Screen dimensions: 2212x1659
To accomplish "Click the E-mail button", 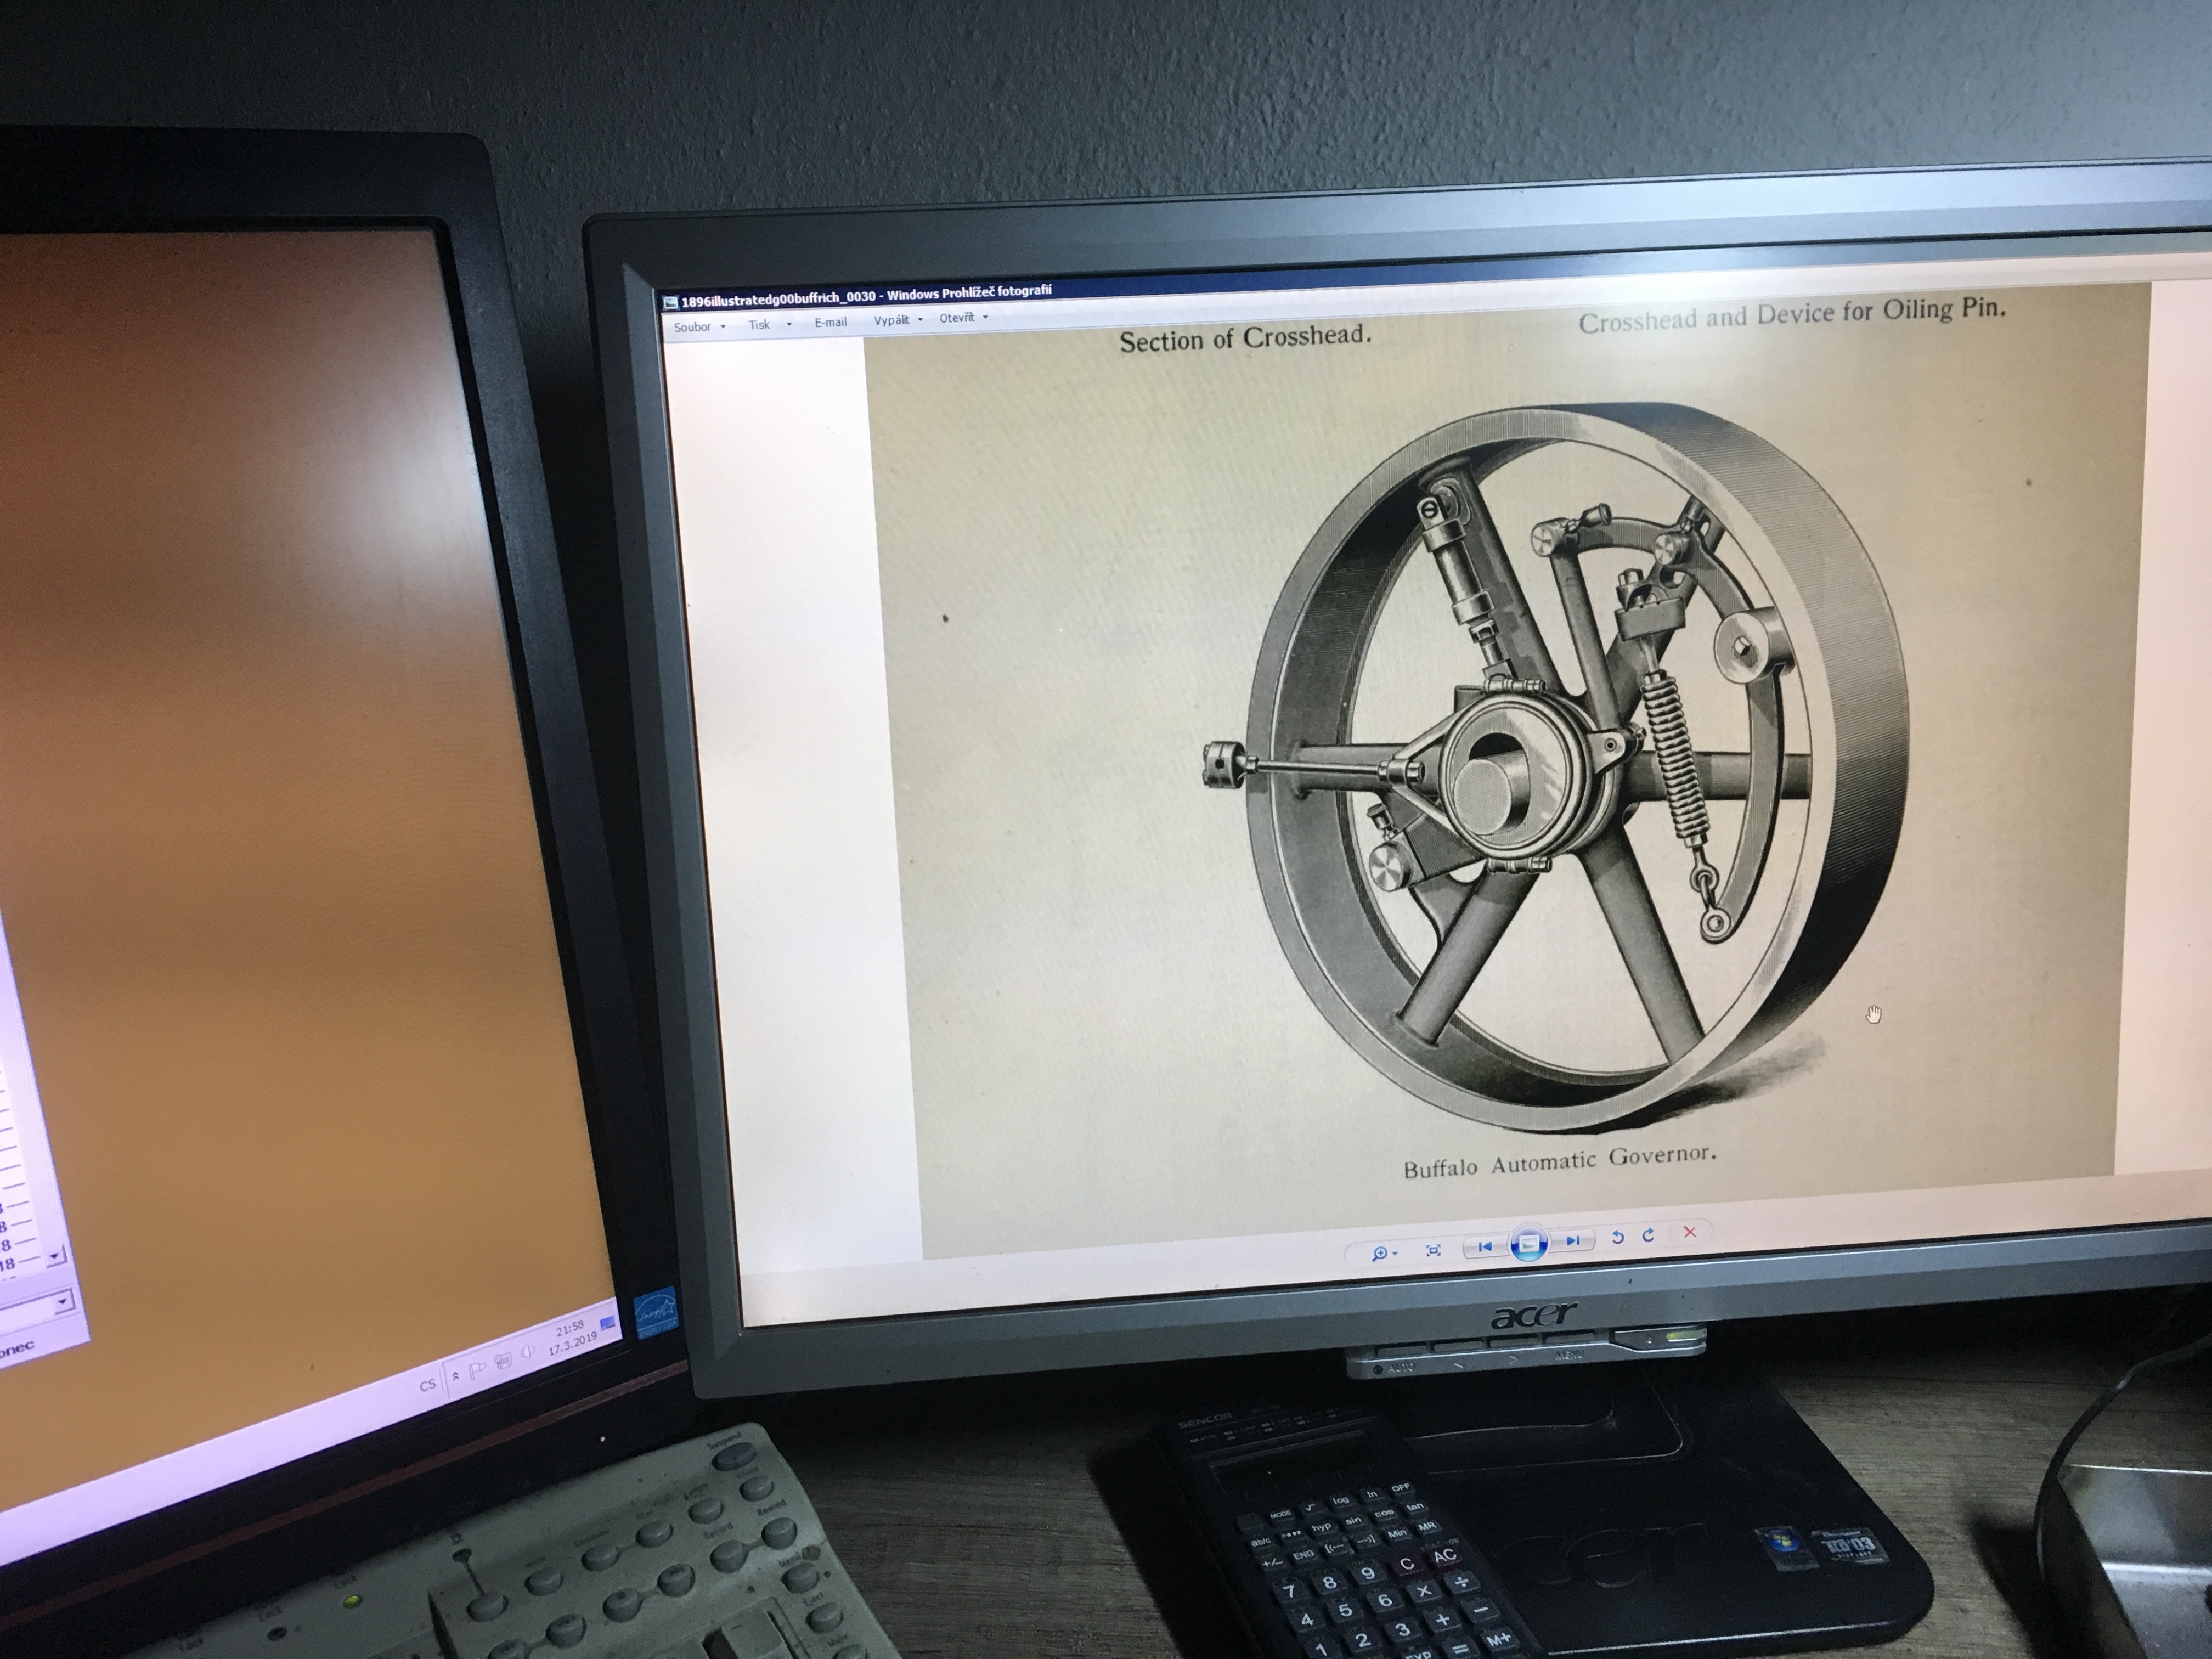I will (x=830, y=322).
